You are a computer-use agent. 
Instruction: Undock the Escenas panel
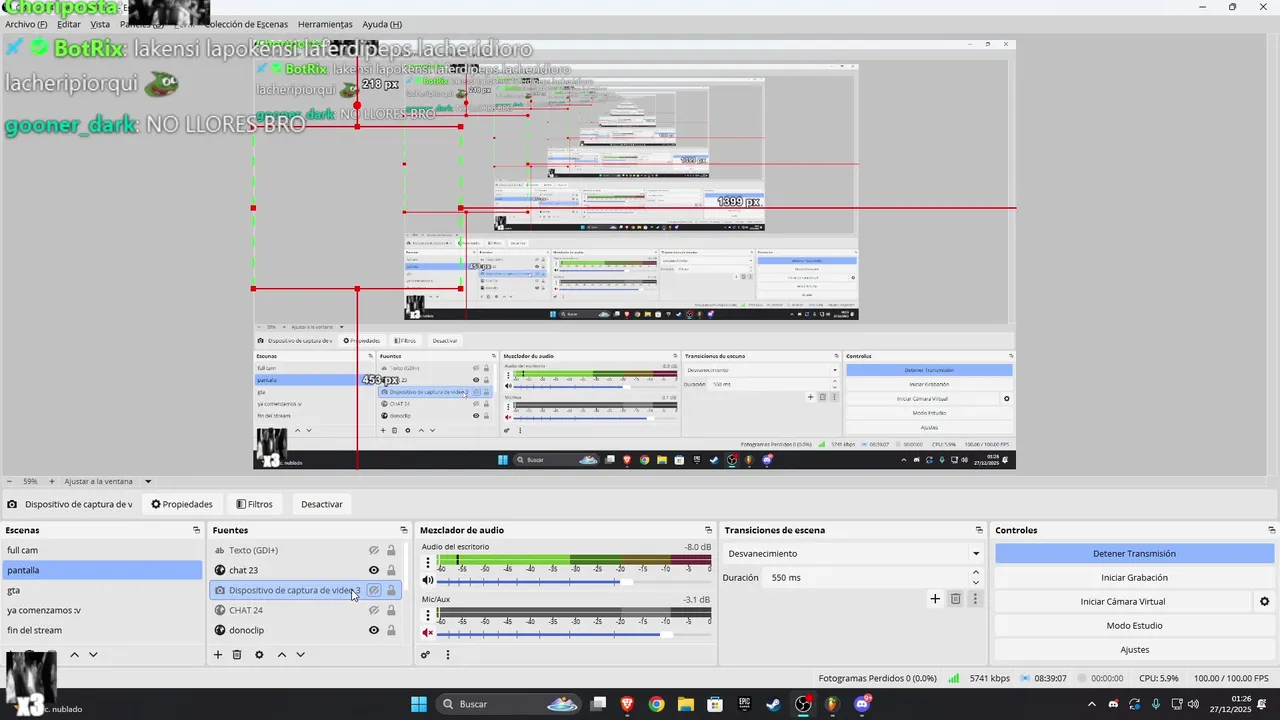[196, 530]
